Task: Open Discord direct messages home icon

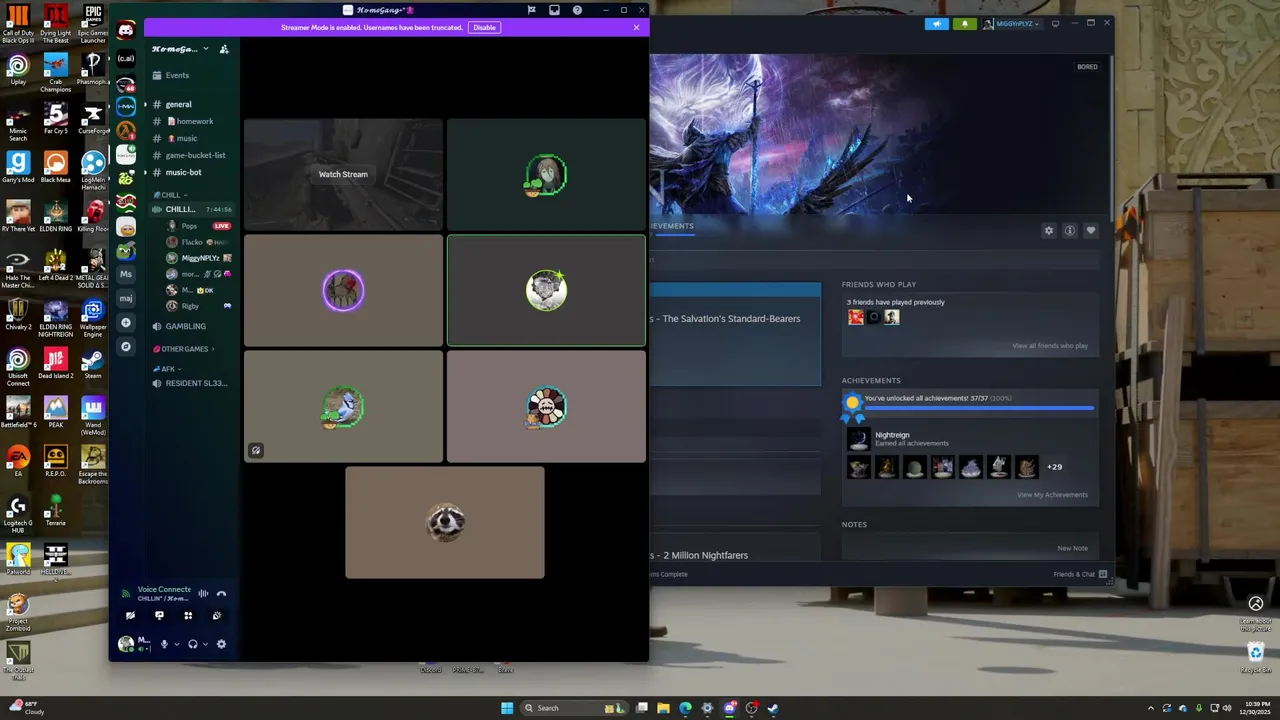Action: point(126,31)
